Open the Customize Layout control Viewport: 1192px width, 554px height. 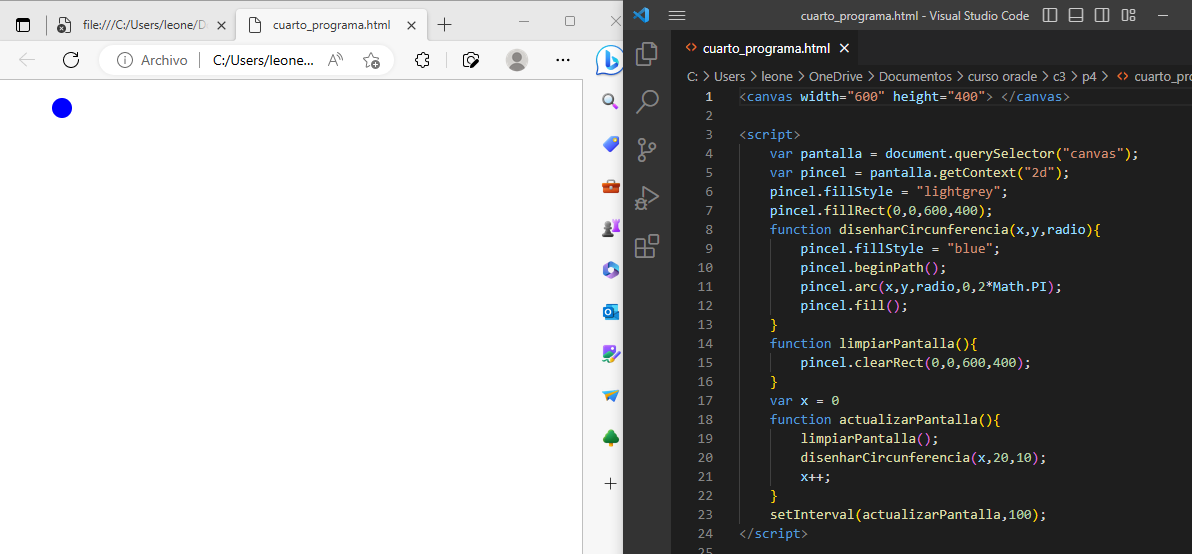1128,15
